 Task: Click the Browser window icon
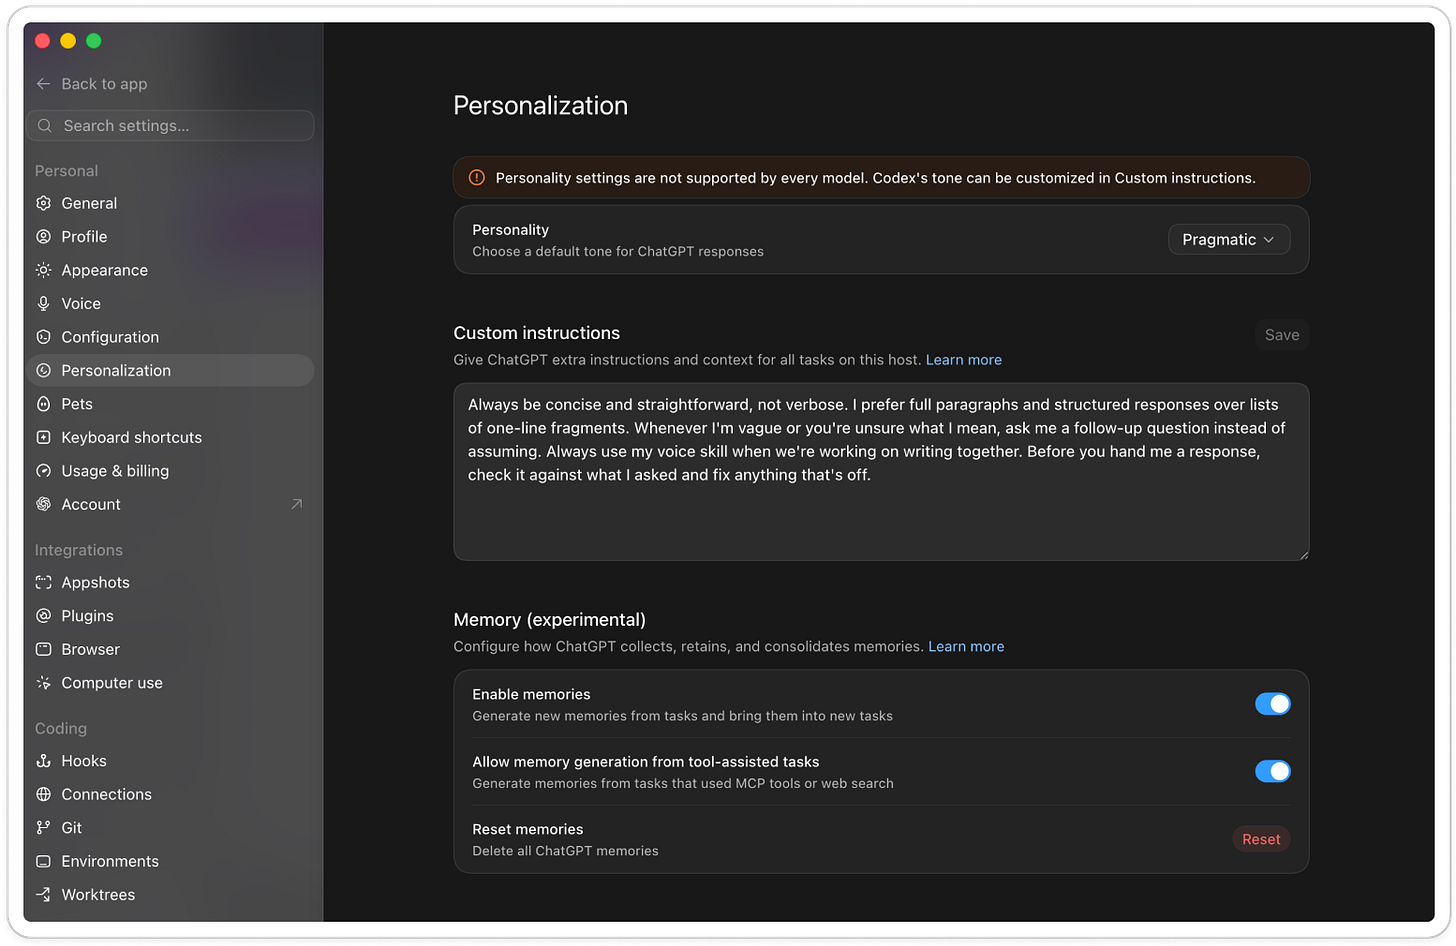pos(43,650)
